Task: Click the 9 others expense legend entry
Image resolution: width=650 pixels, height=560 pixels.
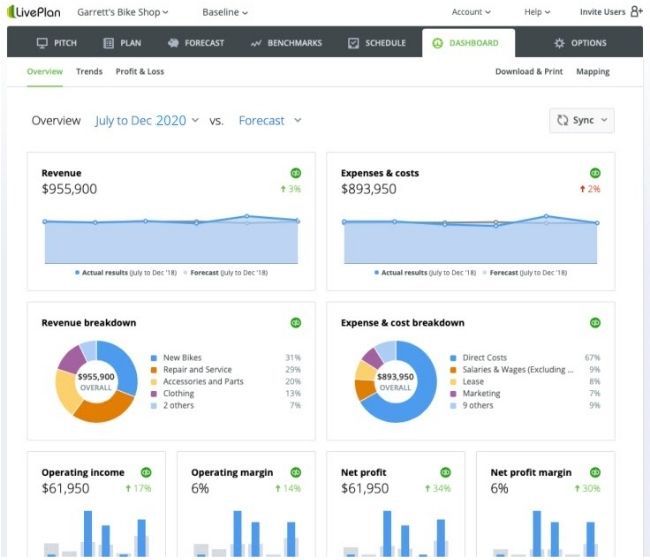Action: (x=478, y=405)
